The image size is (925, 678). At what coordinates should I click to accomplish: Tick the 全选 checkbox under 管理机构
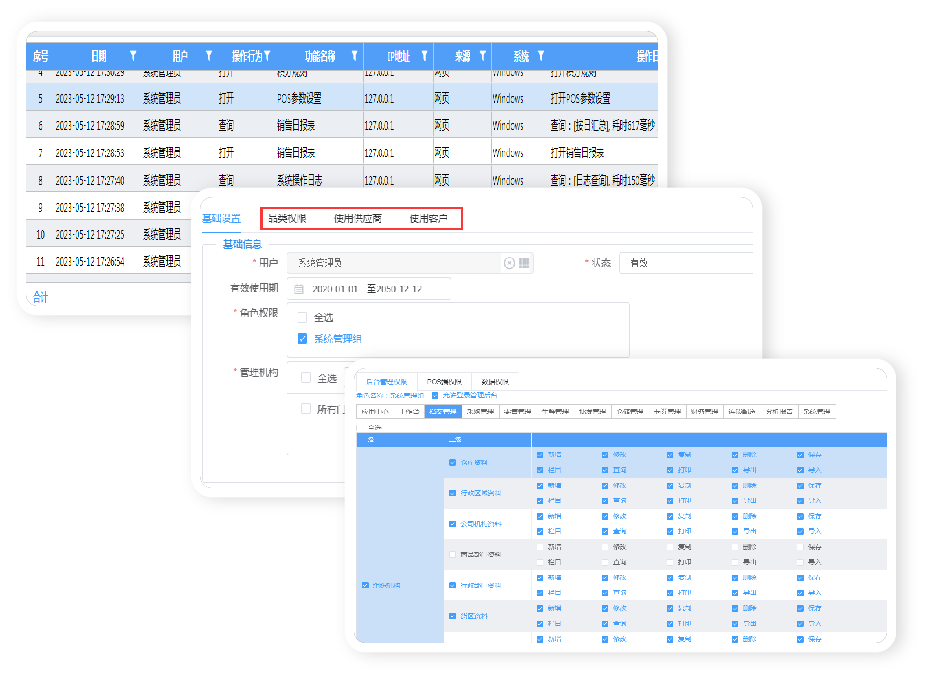[306, 378]
